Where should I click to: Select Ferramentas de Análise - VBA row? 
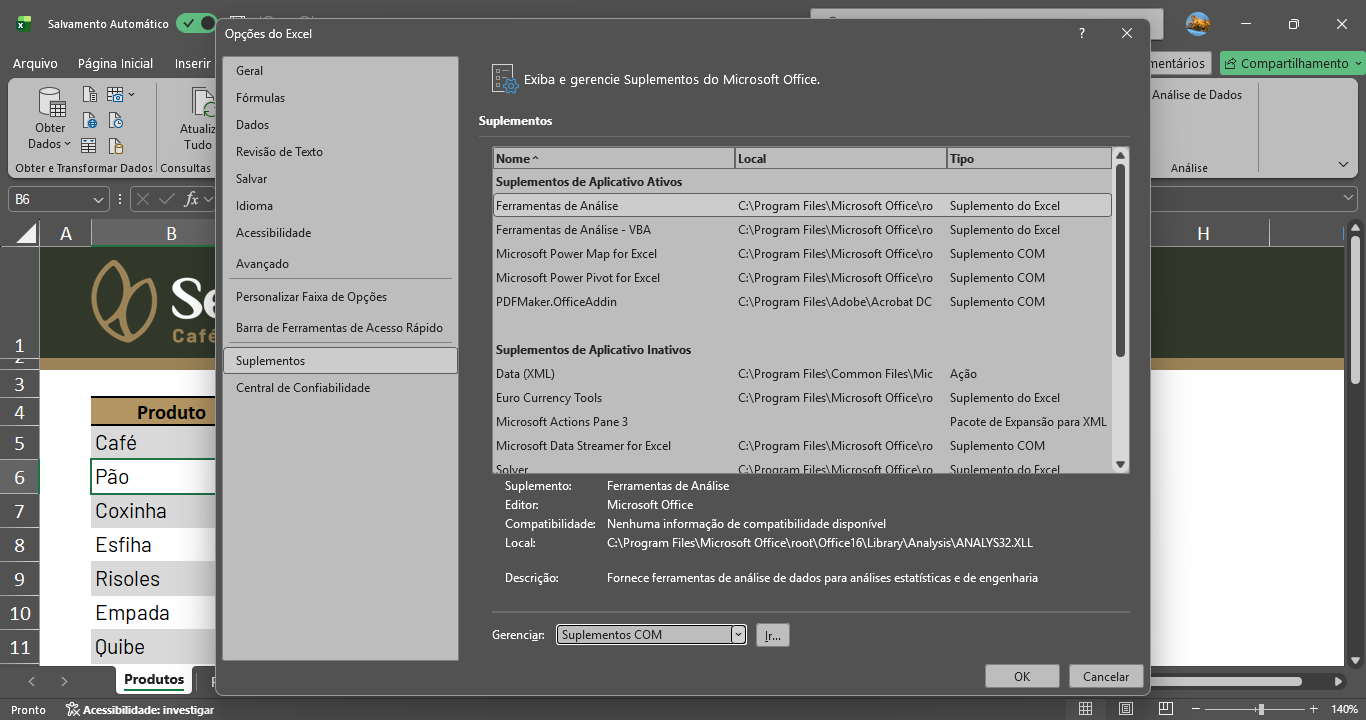(x=802, y=230)
